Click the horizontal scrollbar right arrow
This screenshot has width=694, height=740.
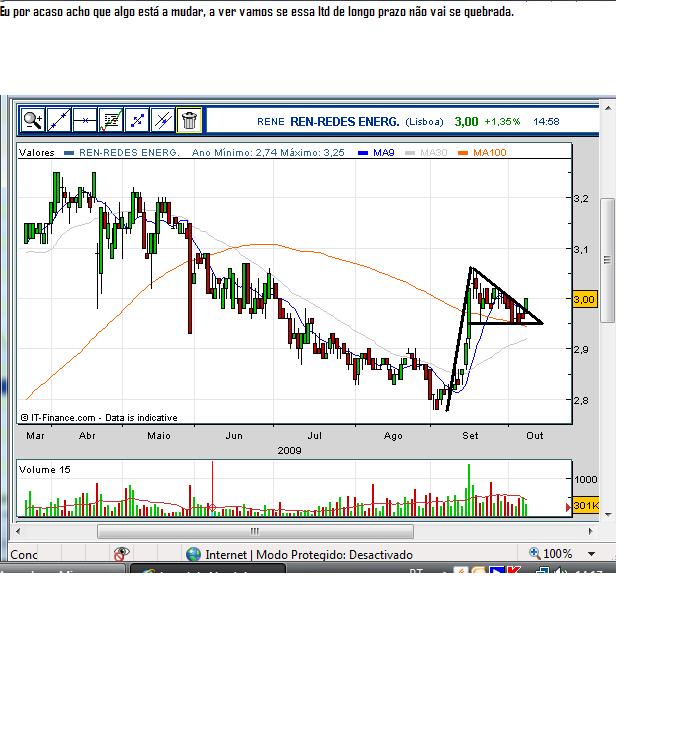(591, 531)
